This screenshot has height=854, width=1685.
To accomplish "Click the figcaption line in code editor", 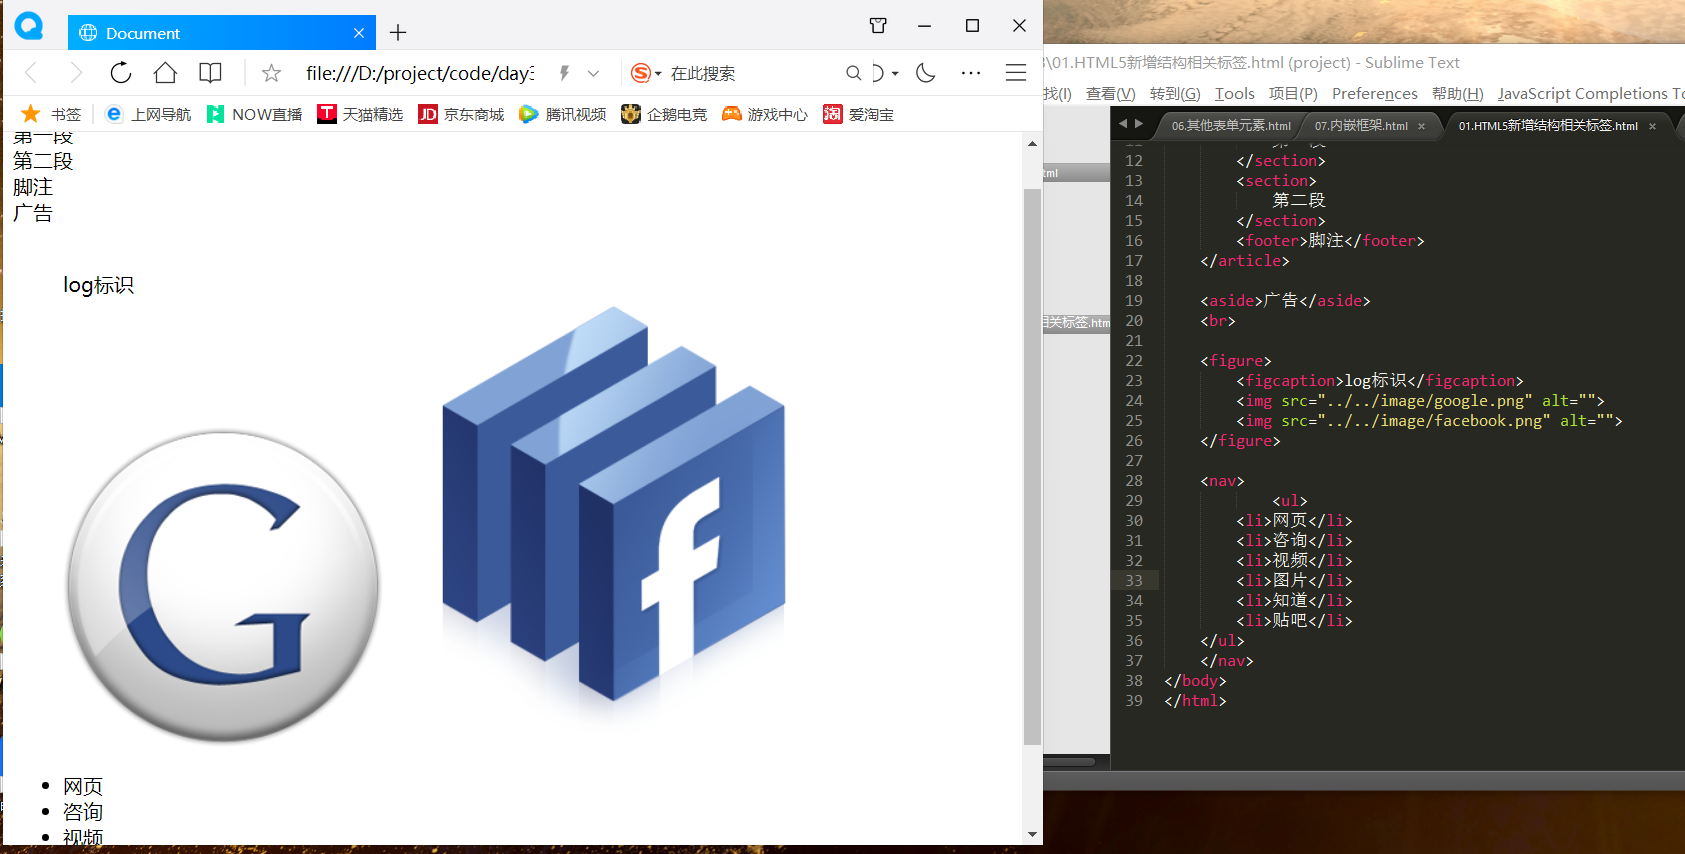I will tap(1380, 381).
